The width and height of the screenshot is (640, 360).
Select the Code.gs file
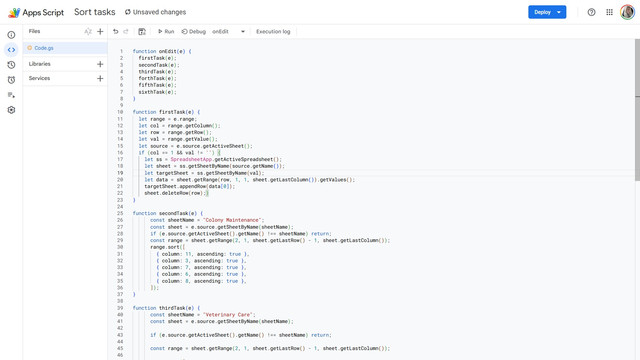(x=65, y=48)
